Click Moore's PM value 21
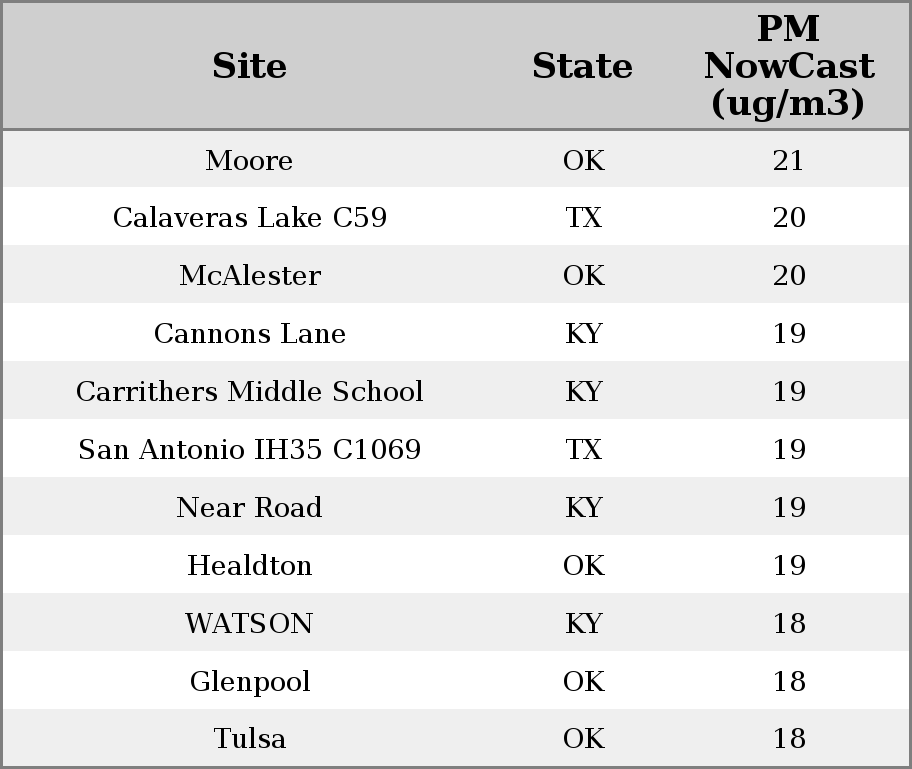Viewport: 912px width, 769px height. [x=789, y=160]
